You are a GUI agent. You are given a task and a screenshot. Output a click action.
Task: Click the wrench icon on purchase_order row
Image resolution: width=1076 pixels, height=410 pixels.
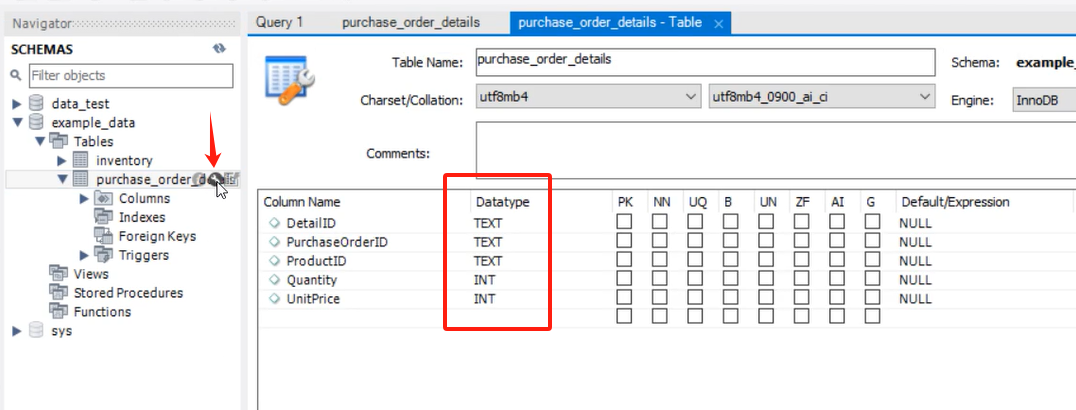coord(215,179)
